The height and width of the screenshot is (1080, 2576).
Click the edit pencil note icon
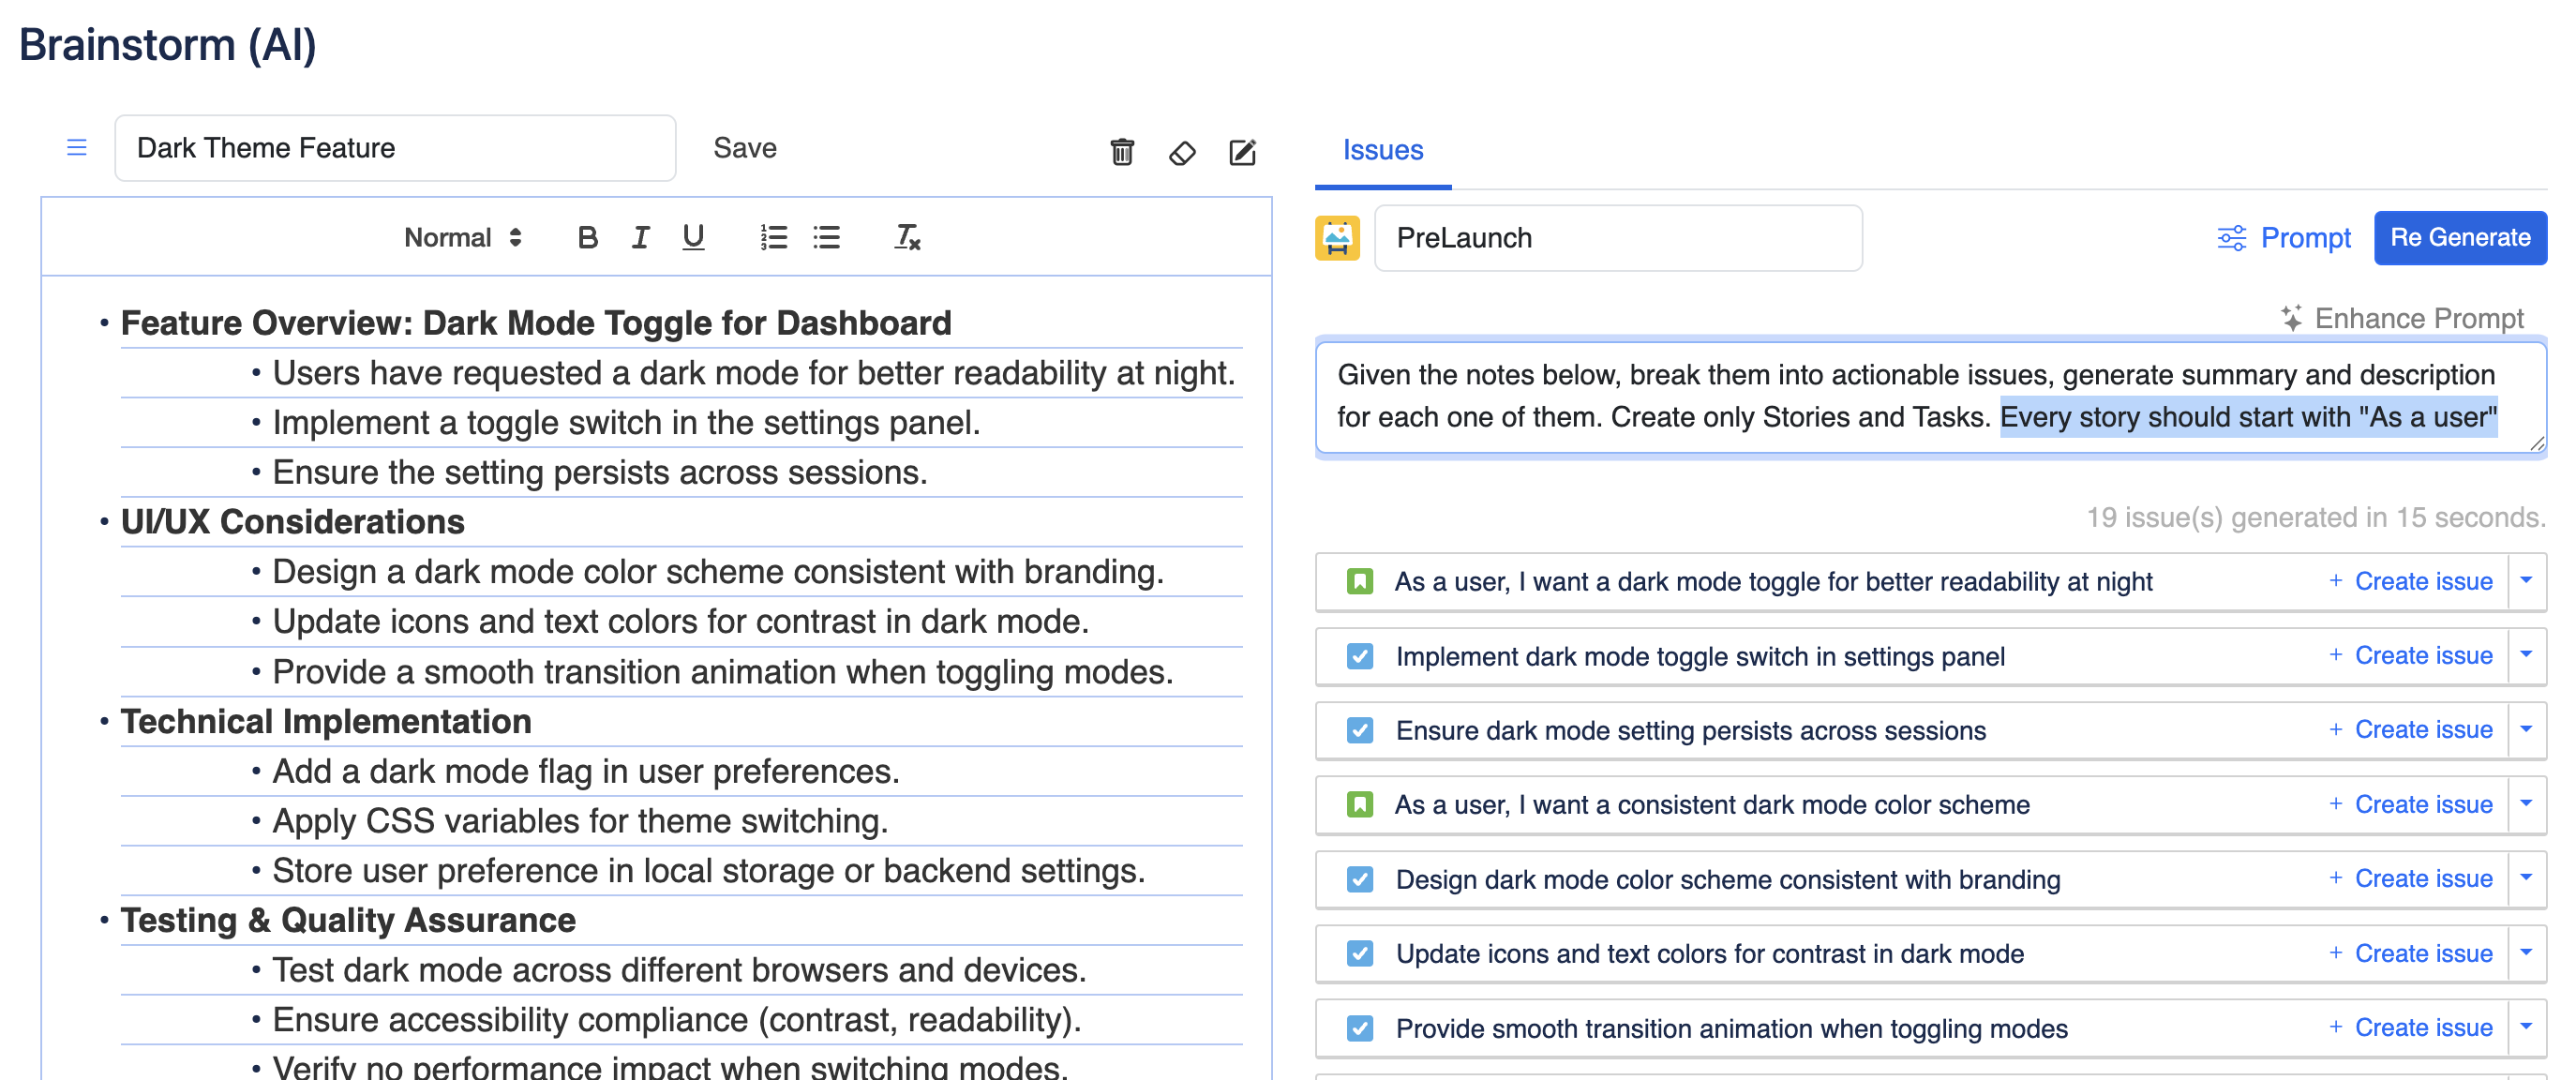(x=1242, y=152)
